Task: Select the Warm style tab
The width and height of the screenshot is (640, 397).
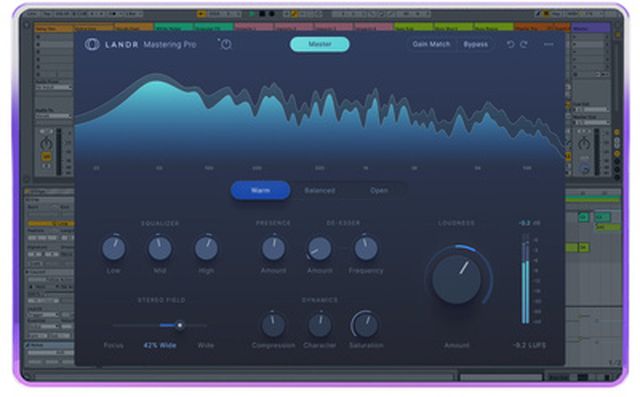Action: [x=260, y=191]
